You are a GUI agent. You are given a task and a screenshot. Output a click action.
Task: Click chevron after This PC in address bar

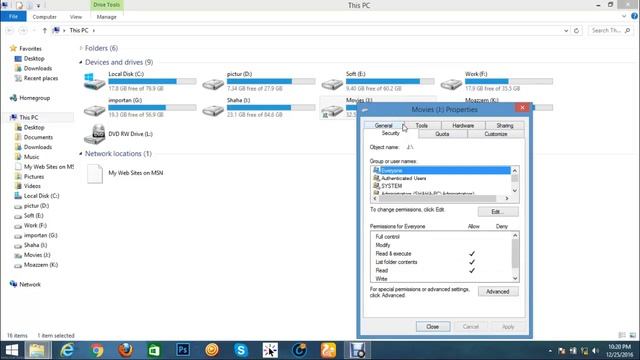tap(93, 31)
